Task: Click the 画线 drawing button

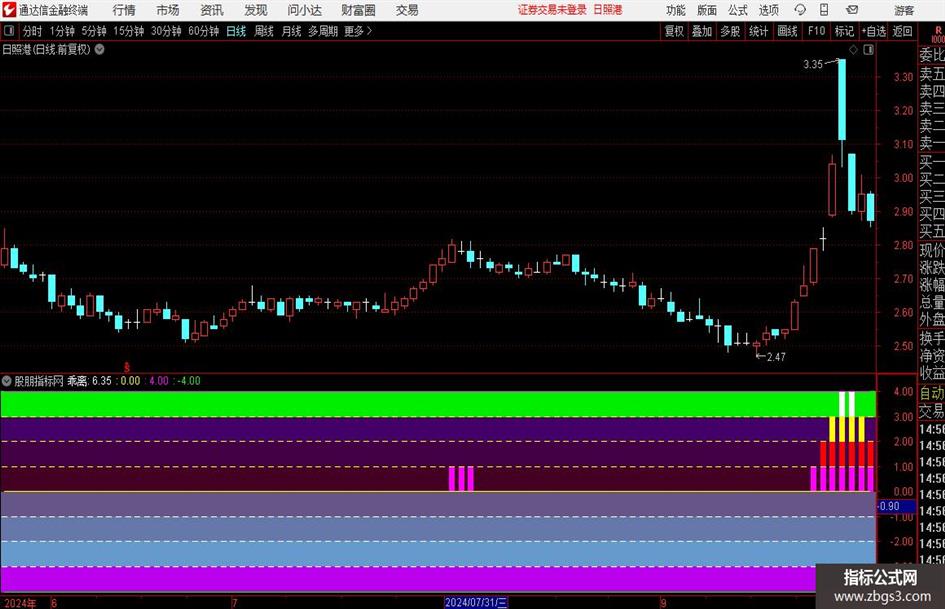Action: point(788,31)
